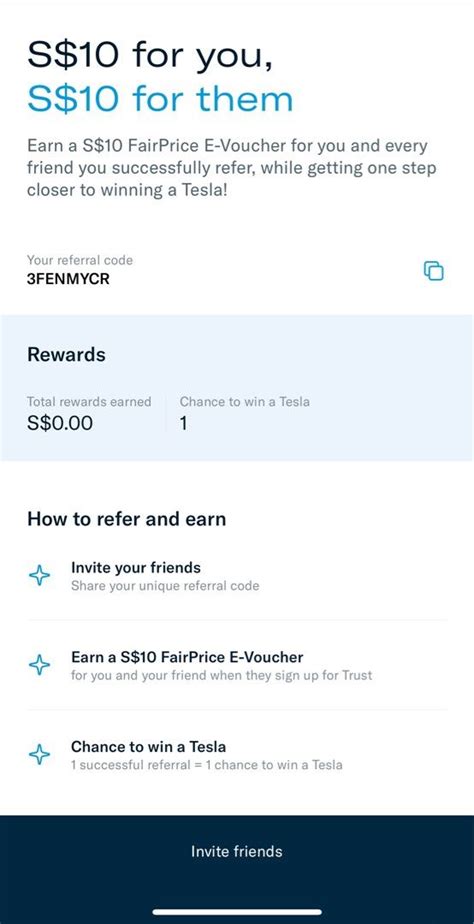Screen dimensions: 474x924
Task: Copy the referral code with the copy icon
Action: tap(433, 270)
